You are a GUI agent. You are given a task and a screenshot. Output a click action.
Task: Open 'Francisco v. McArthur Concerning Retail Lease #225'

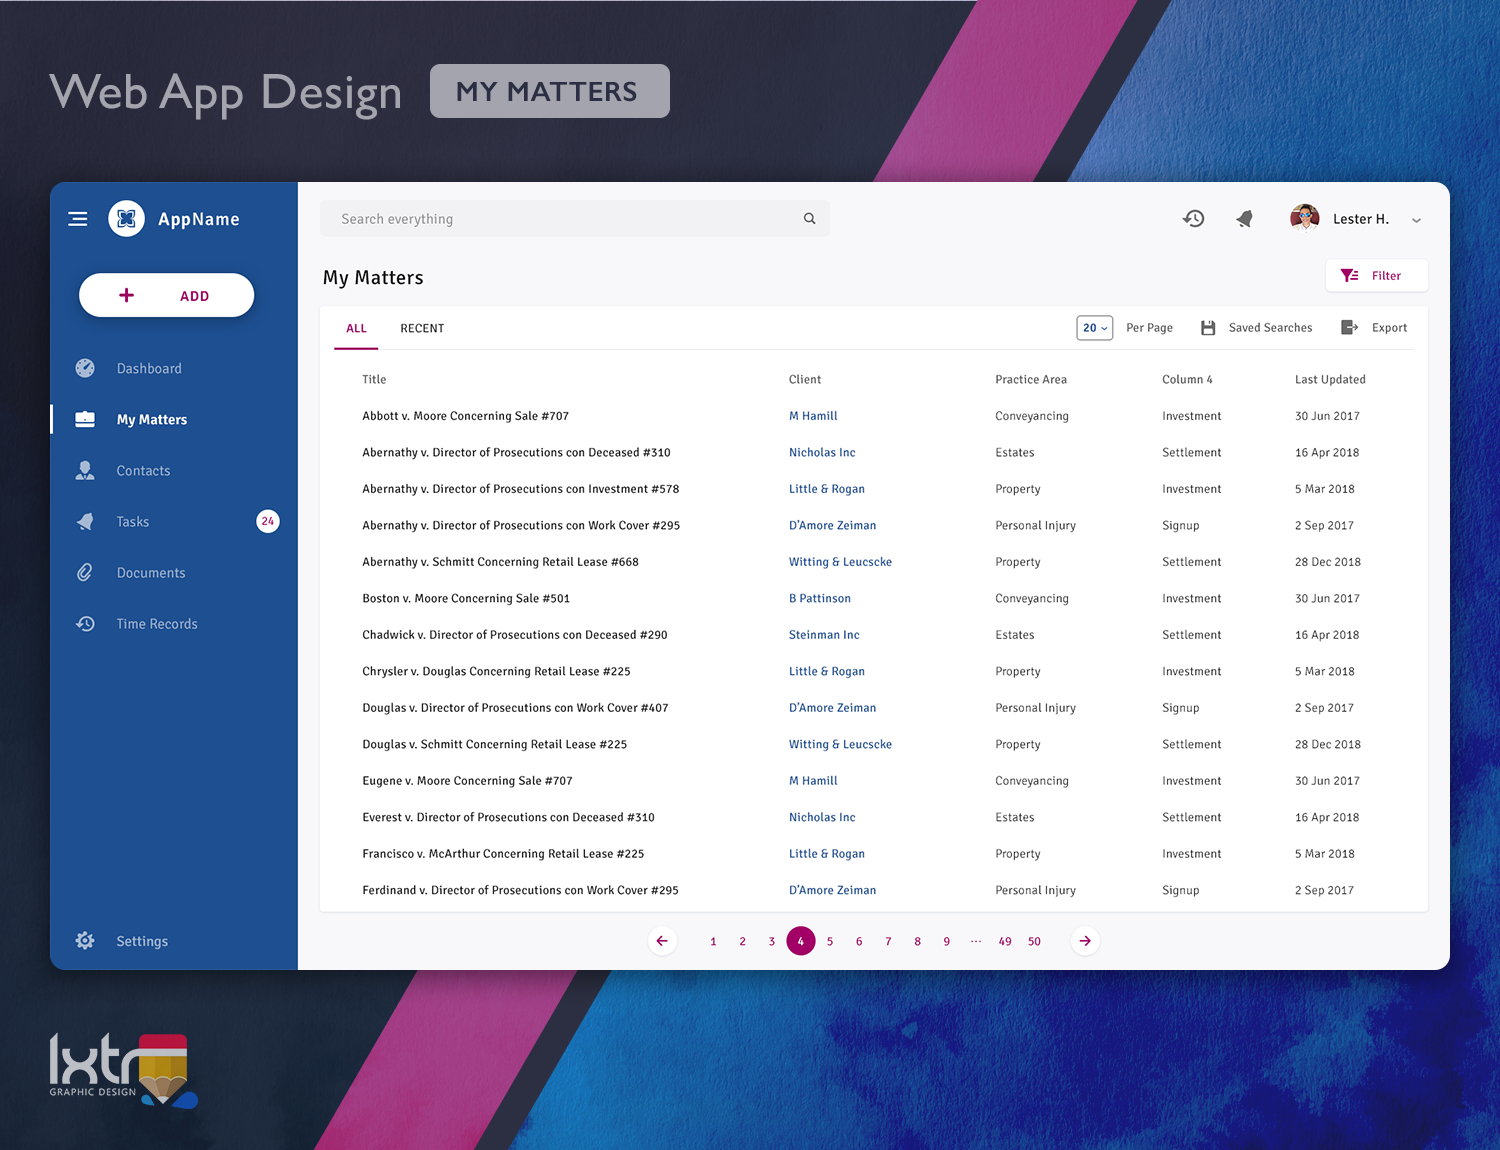click(503, 854)
